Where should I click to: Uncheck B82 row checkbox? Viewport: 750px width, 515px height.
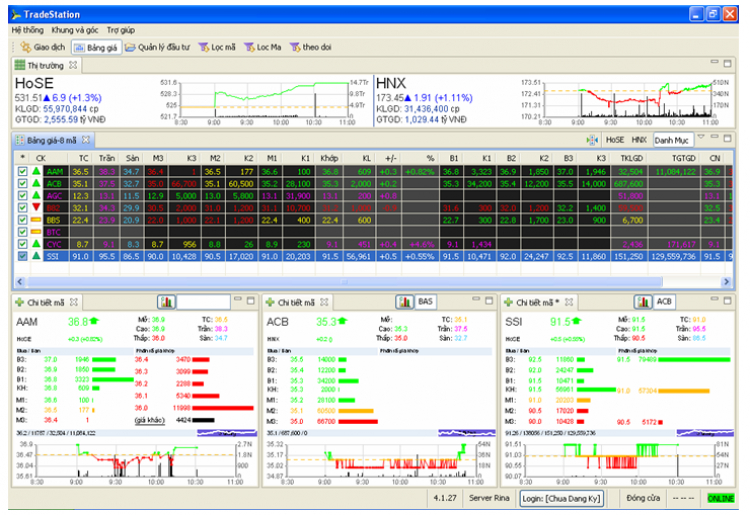coord(22,208)
